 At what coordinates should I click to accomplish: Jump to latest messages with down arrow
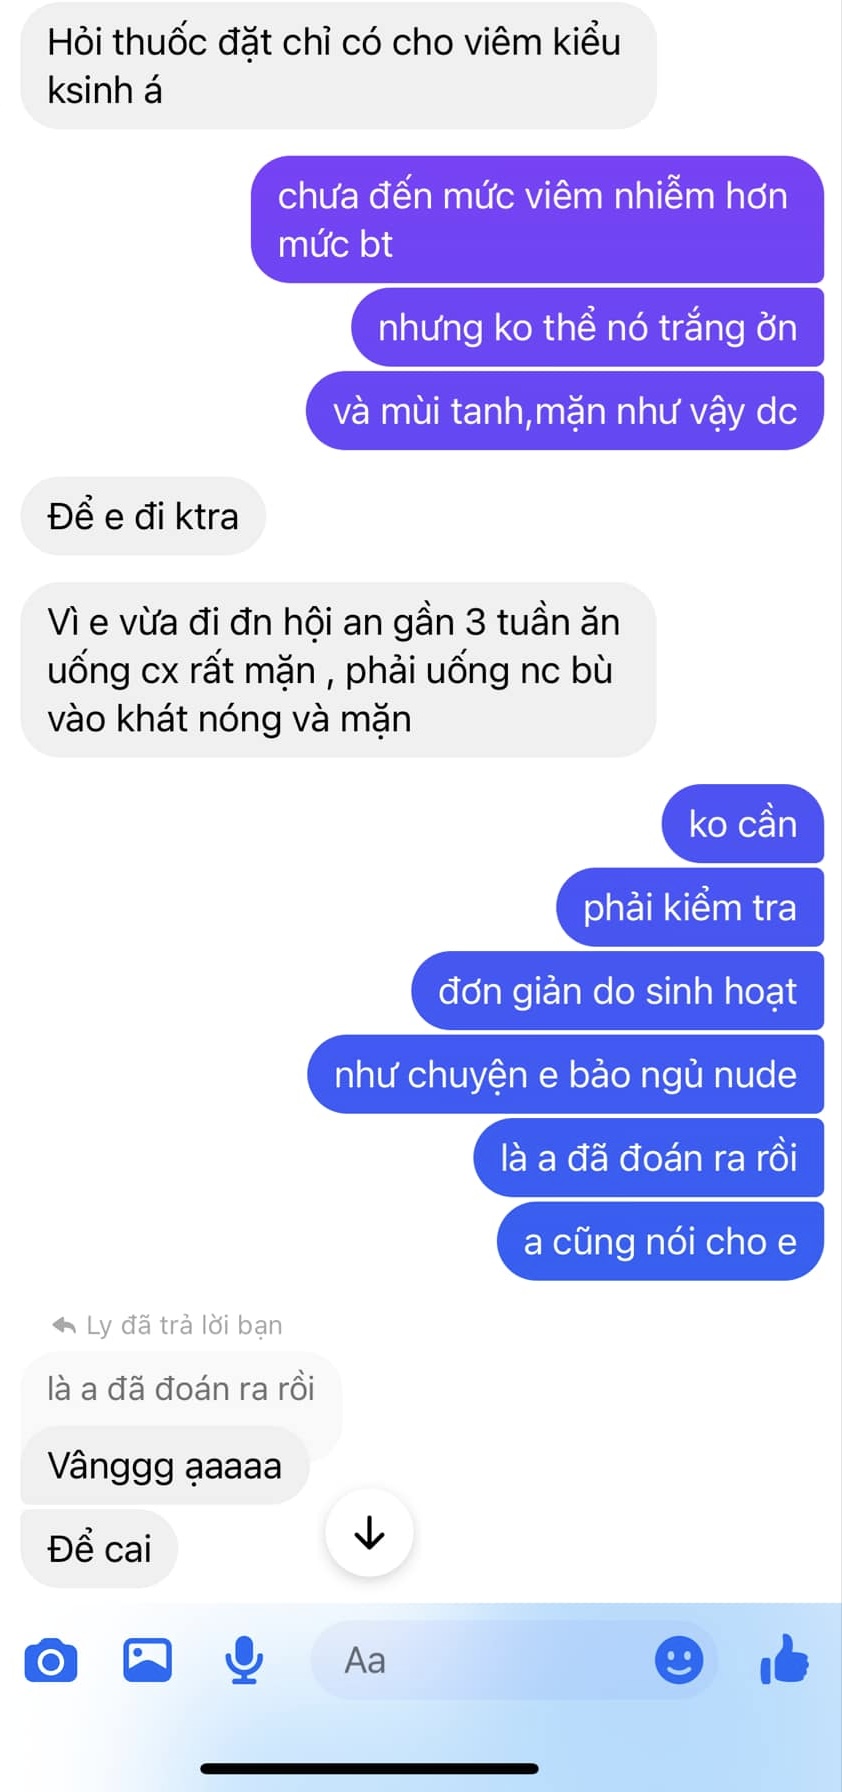[x=370, y=1532]
